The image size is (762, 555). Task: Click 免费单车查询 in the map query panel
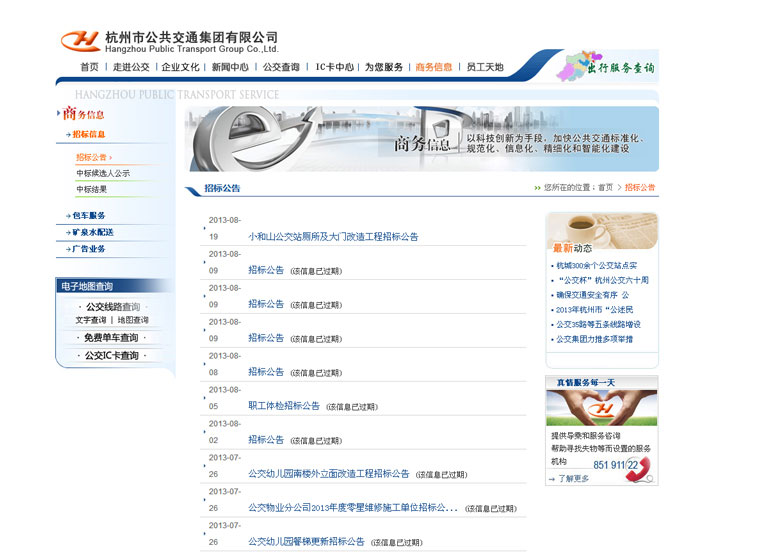coord(111,338)
